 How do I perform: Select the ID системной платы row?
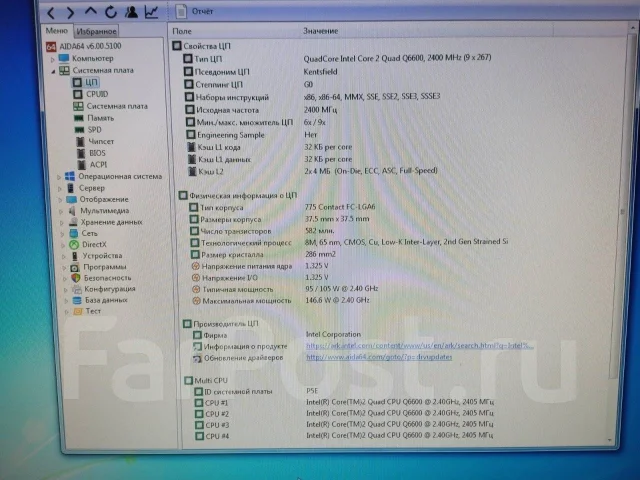[256, 391]
